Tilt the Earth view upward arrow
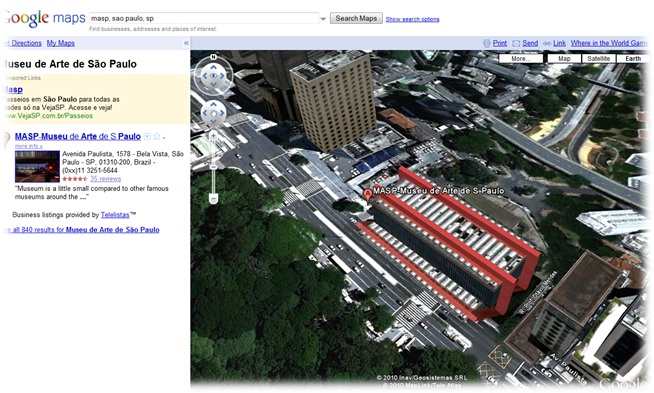The image size is (654, 393). pyautogui.click(x=213, y=67)
